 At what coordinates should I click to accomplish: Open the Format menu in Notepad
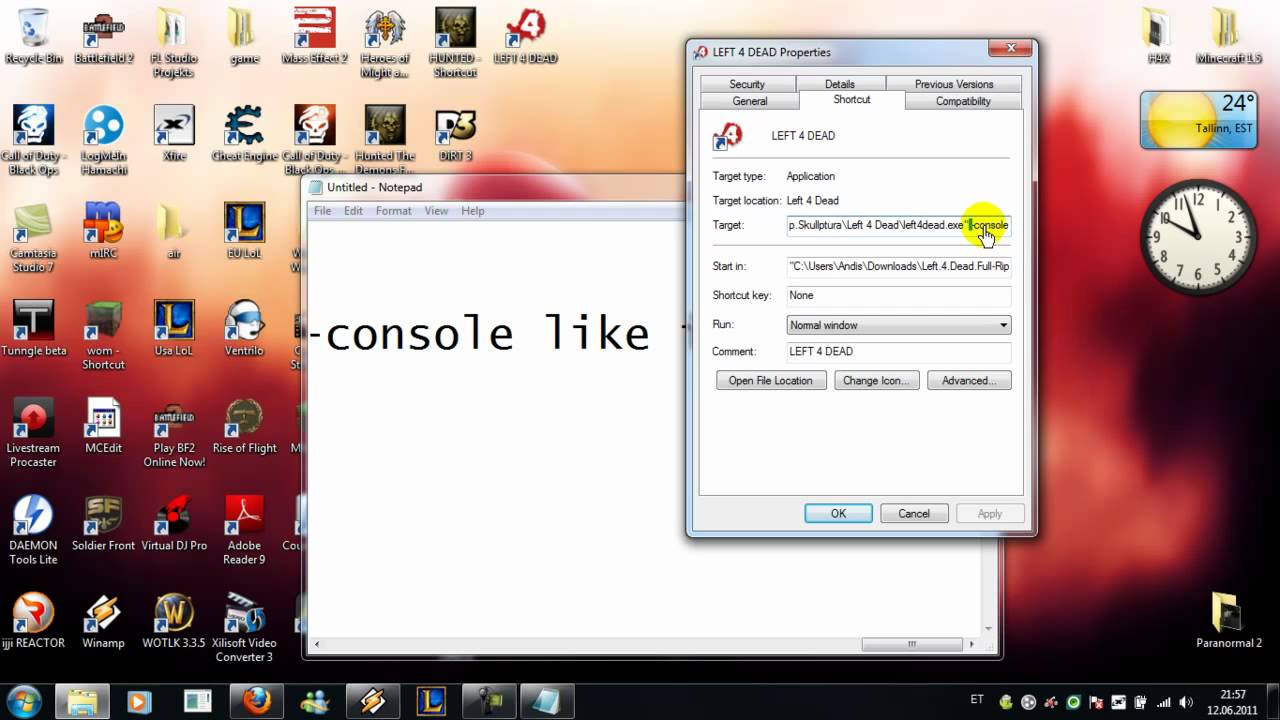coord(394,211)
